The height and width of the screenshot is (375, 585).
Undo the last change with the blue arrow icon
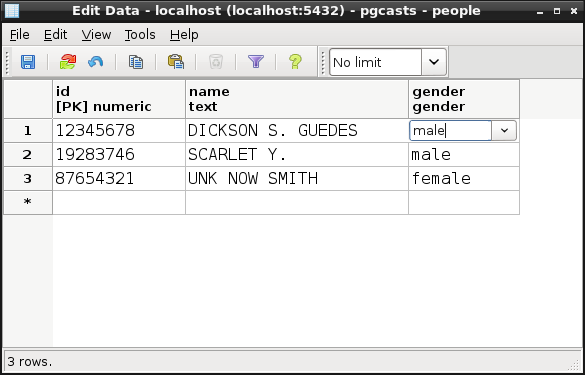pyautogui.click(x=96, y=62)
